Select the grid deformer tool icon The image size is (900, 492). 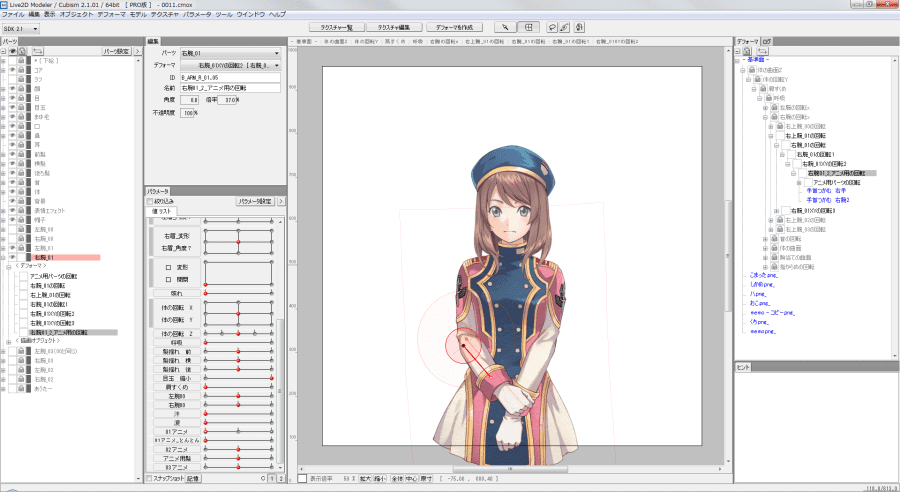click(x=529, y=27)
